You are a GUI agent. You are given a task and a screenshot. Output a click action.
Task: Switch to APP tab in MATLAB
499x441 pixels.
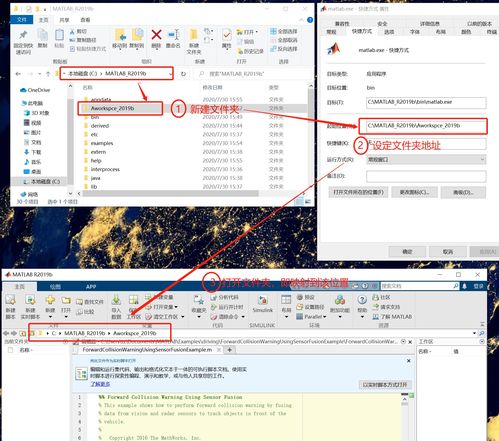(x=91, y=287)
